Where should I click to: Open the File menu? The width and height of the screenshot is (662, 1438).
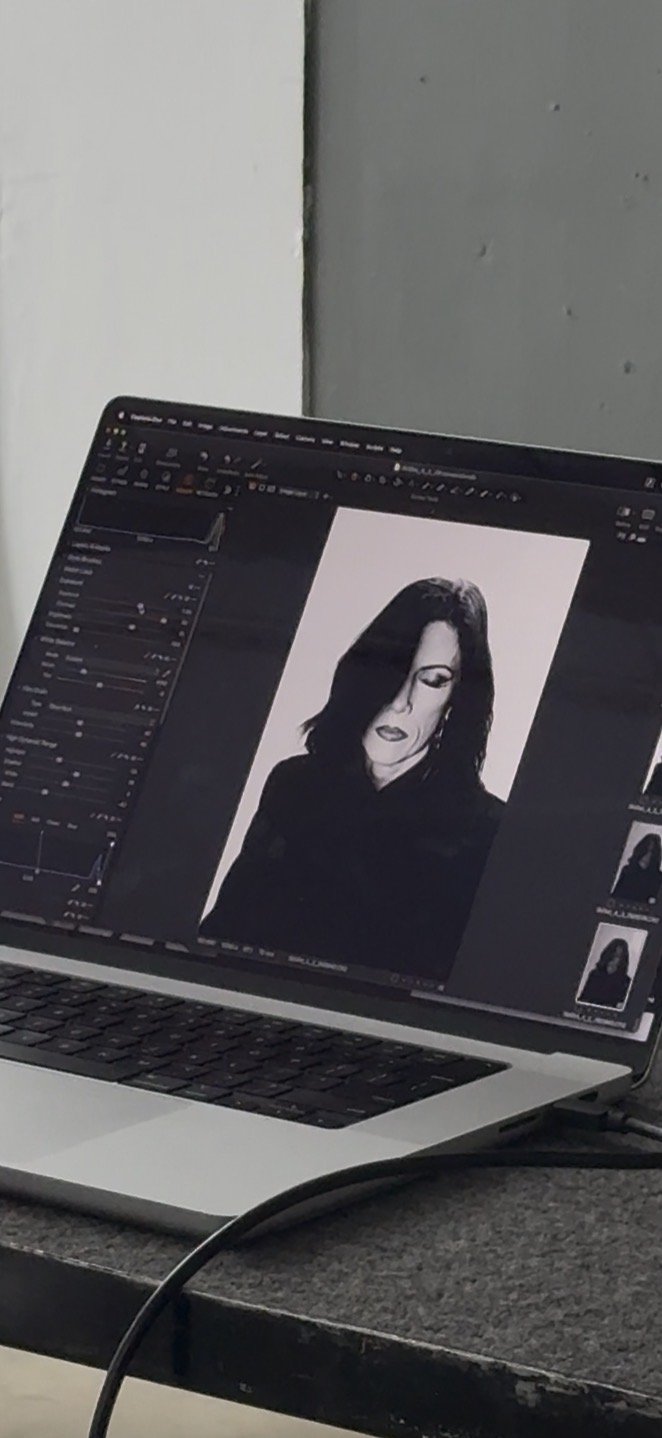pyautogui.click(x=172, y=421)
